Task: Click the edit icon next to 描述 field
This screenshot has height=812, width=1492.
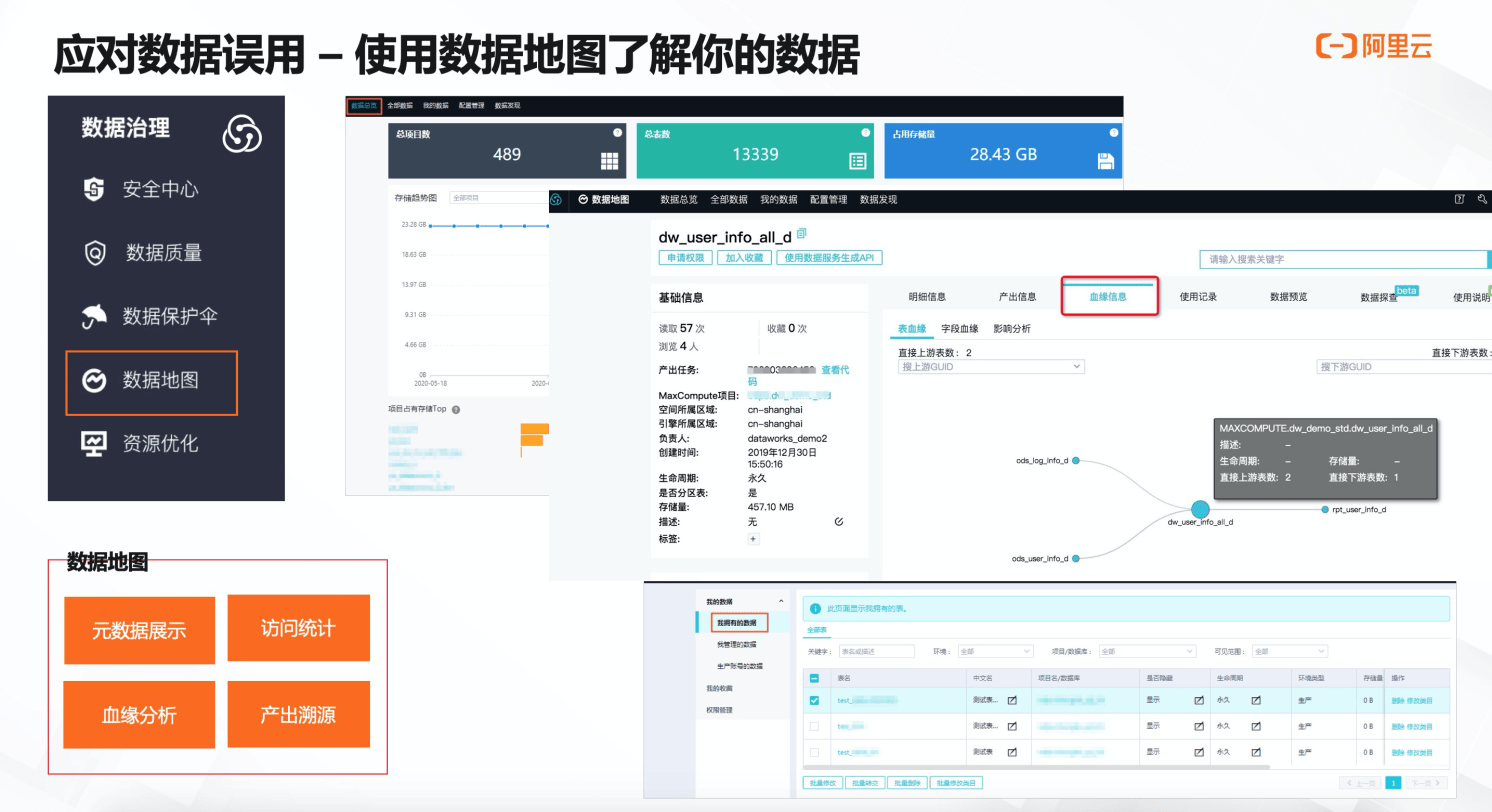Action: 839,521
